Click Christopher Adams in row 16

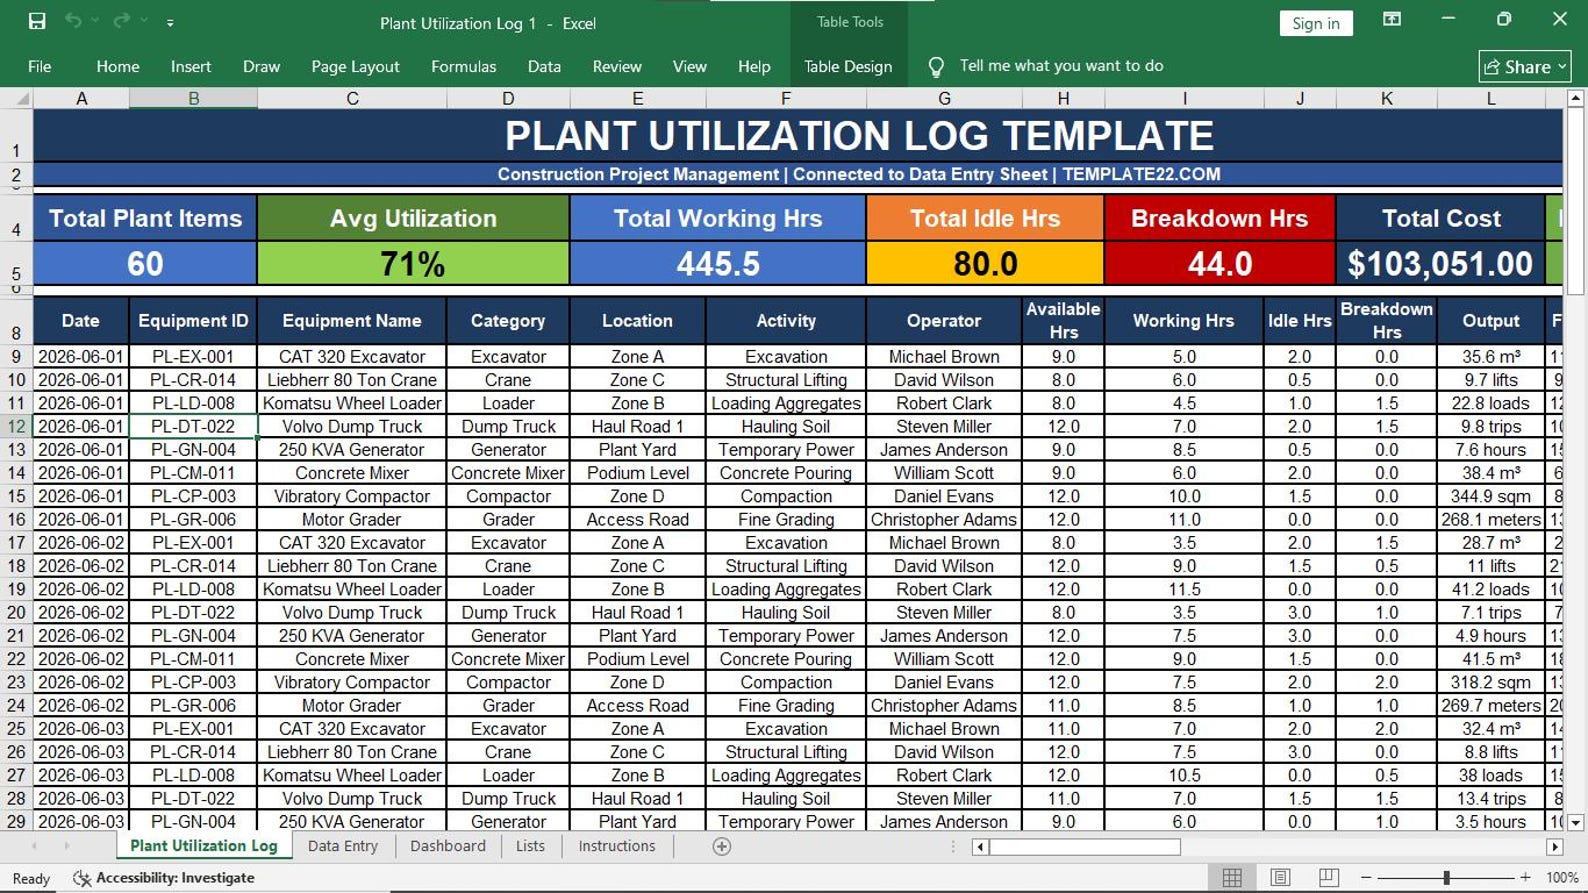tap(944, 520)
